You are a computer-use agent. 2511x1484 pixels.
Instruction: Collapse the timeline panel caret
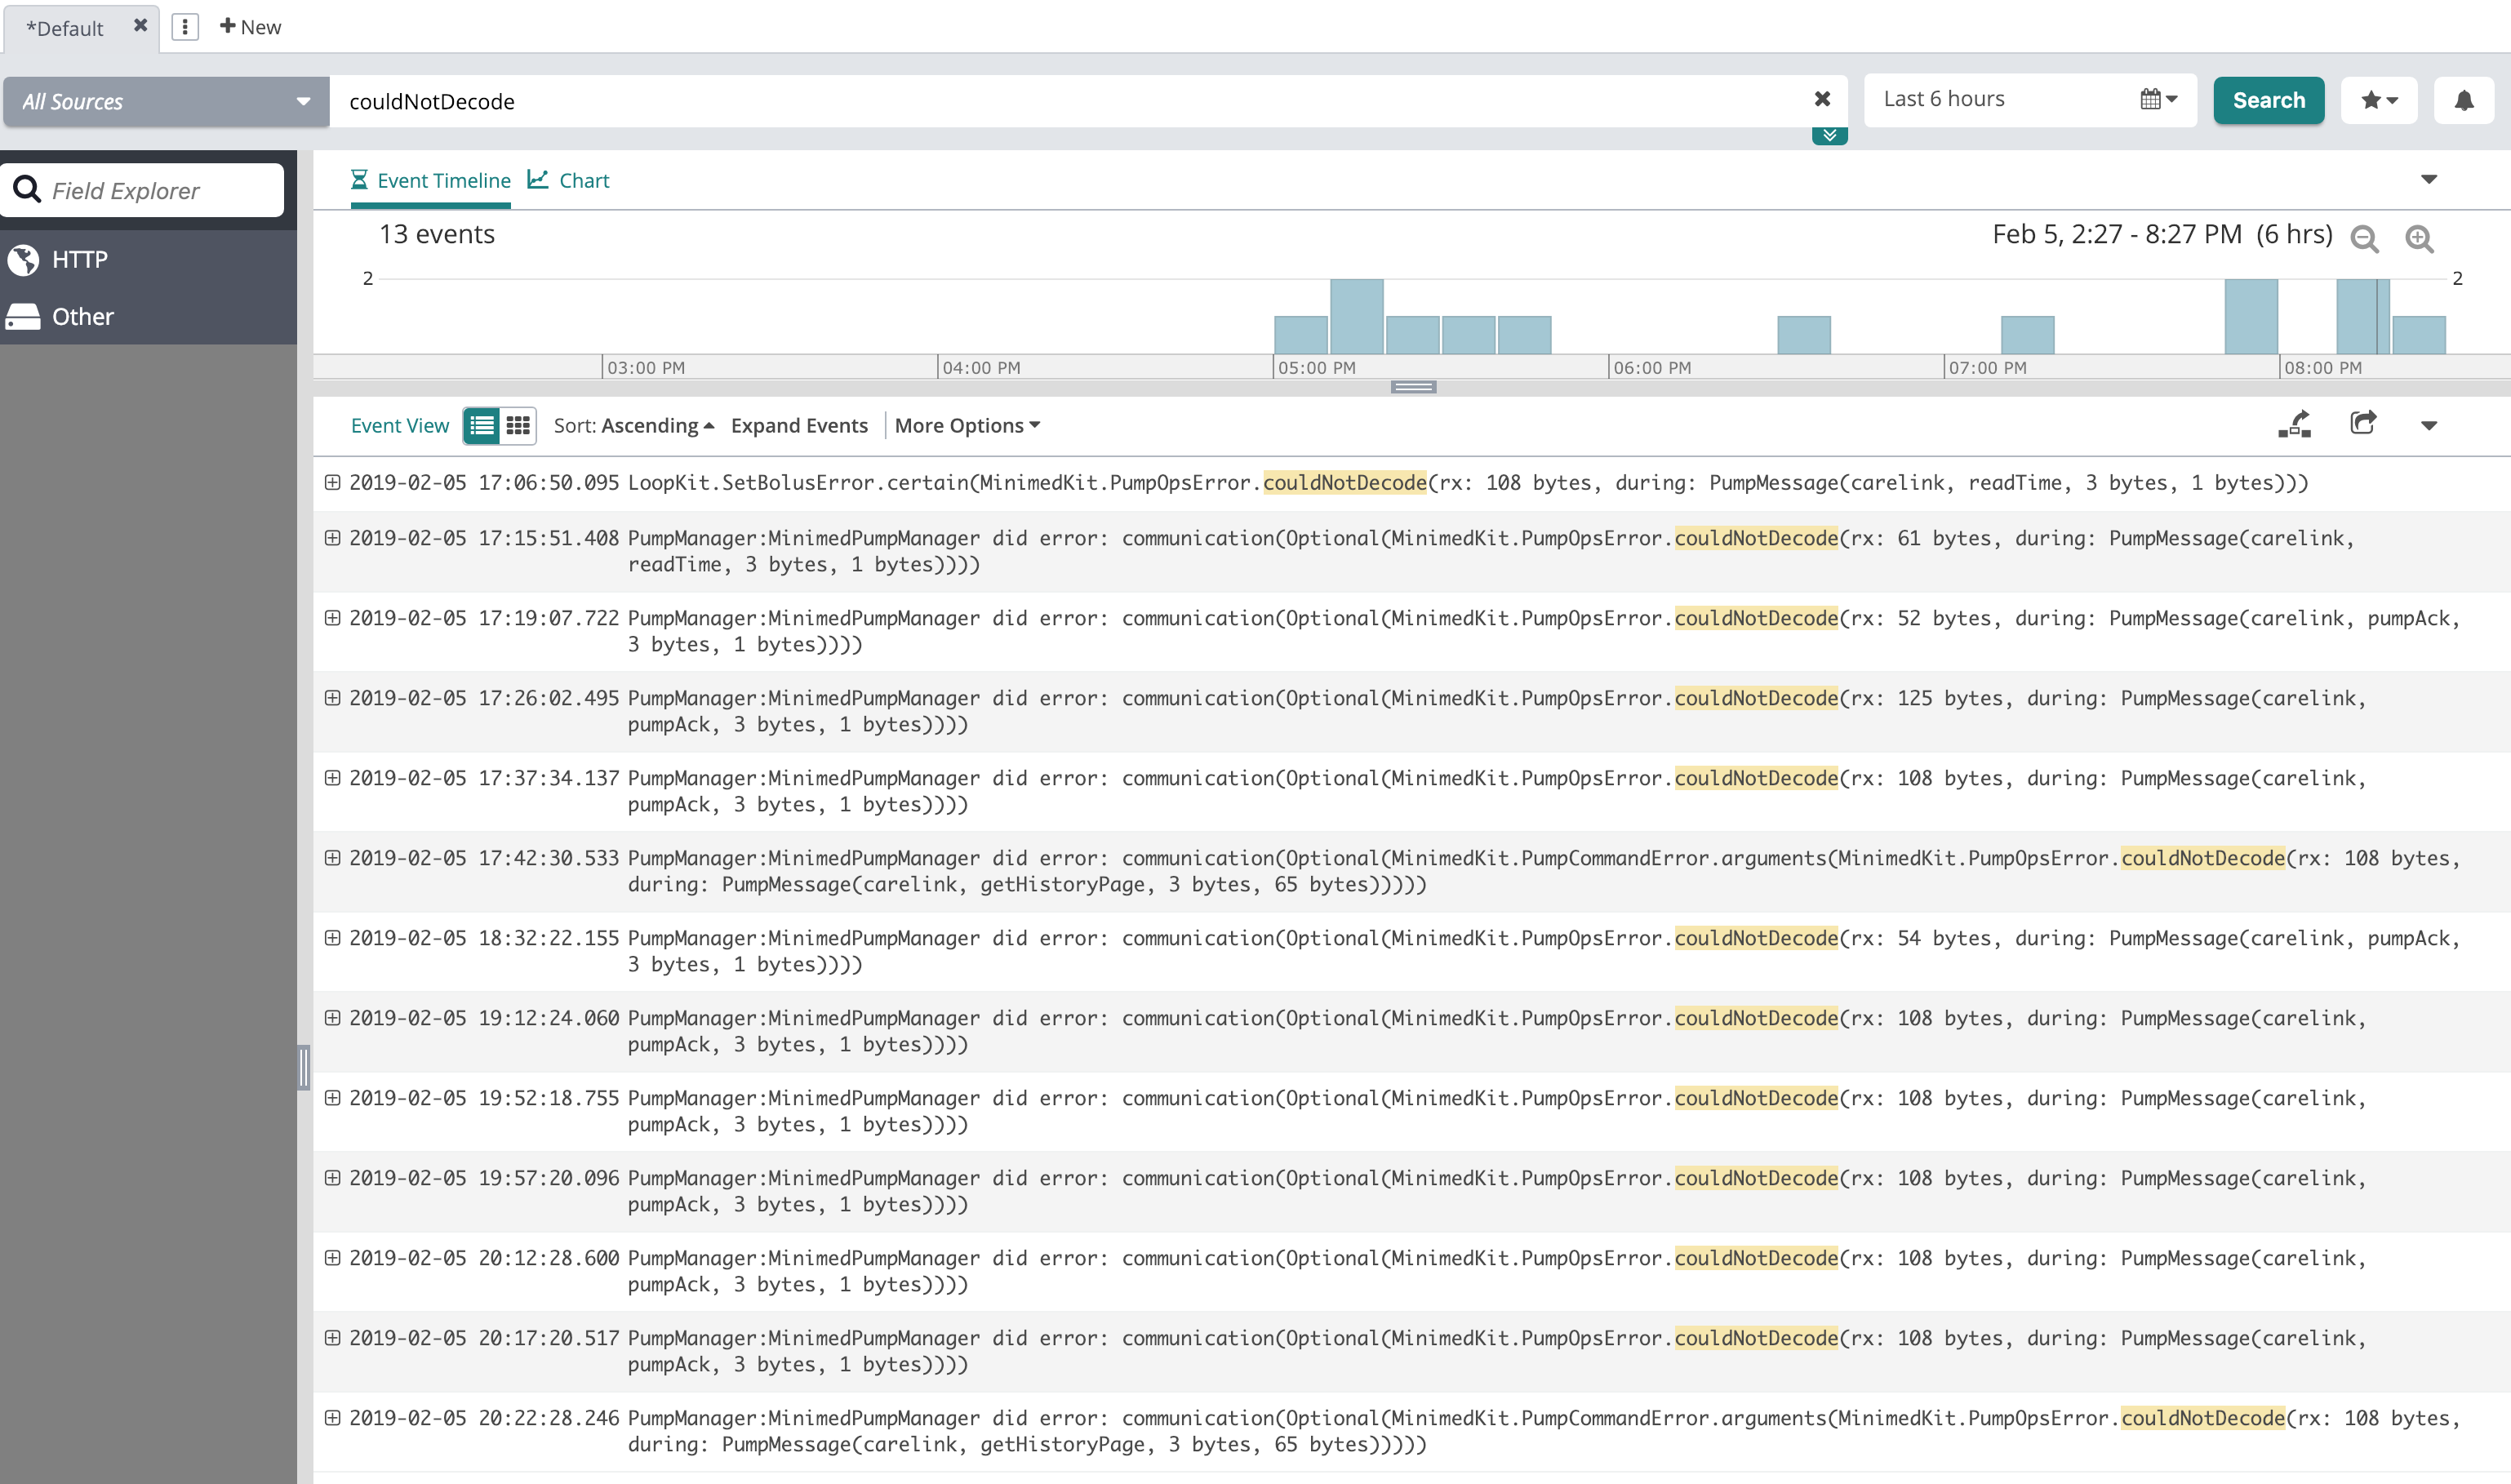[x=2429, y=180]
